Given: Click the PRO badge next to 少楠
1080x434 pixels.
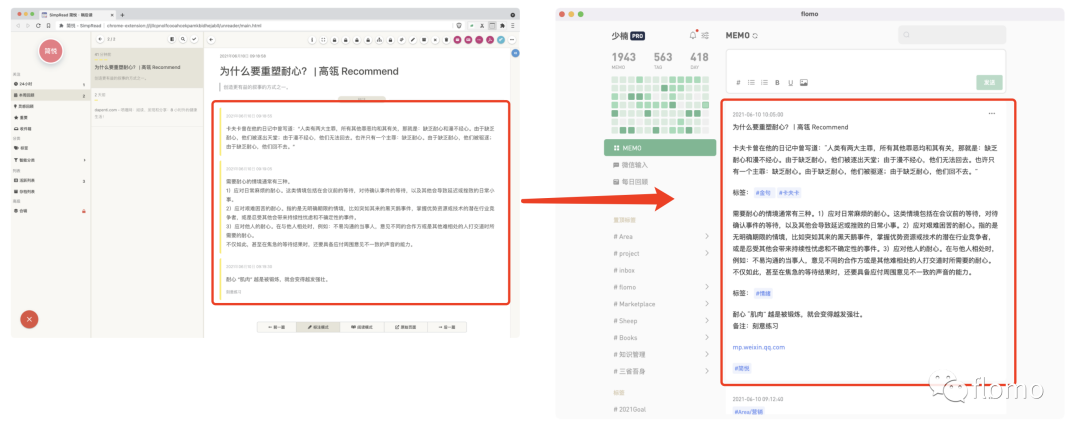Looking at the screenshot, I should click(x=637, y=36).
